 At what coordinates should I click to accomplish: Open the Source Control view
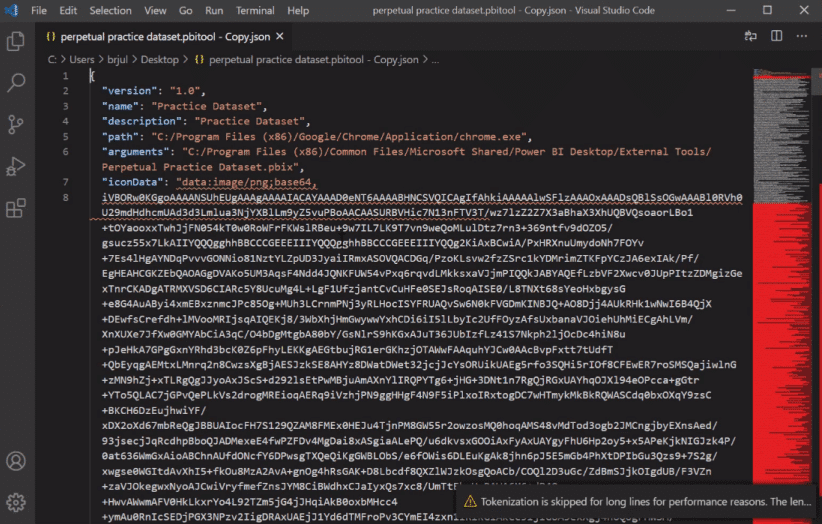(16, 124)
